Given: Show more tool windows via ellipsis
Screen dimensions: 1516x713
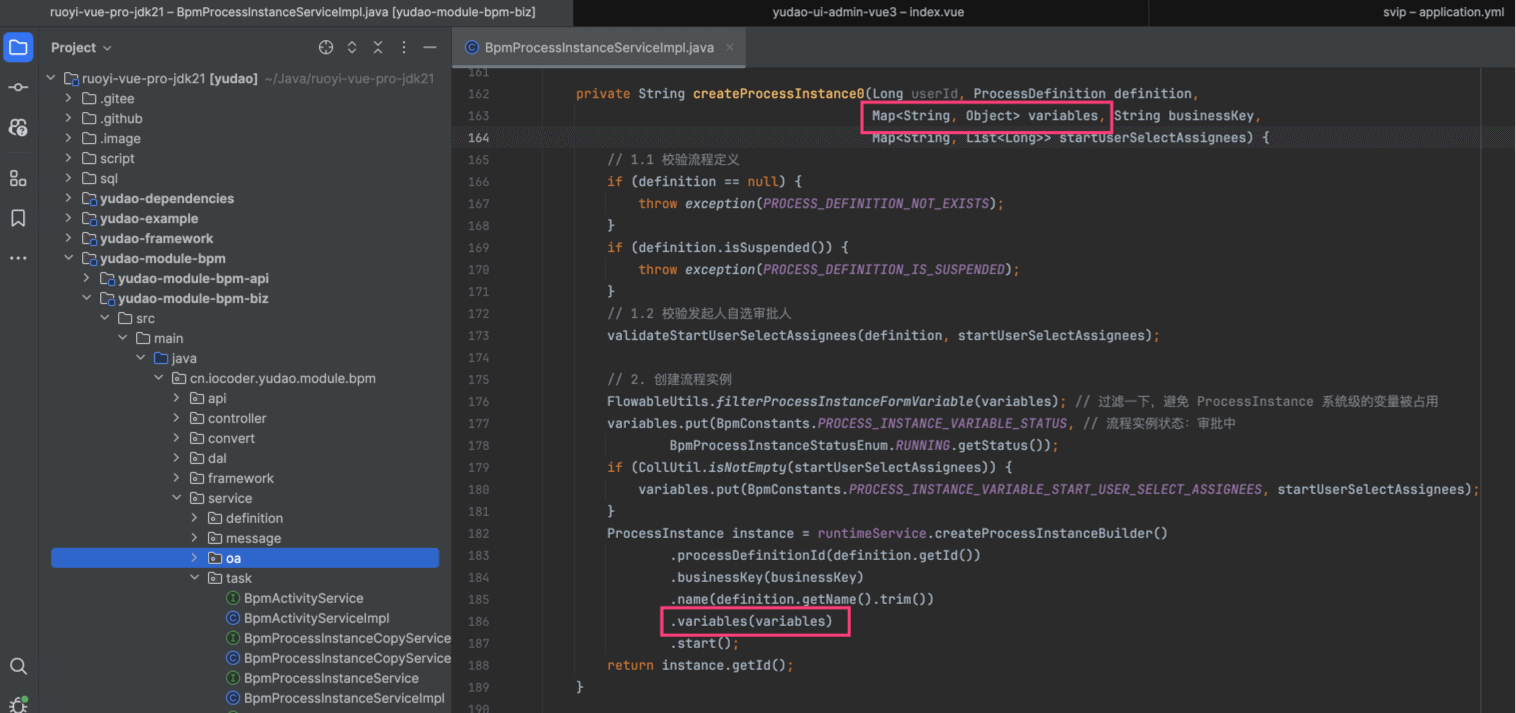Looking at the screenshot, I should pos(18,258).
